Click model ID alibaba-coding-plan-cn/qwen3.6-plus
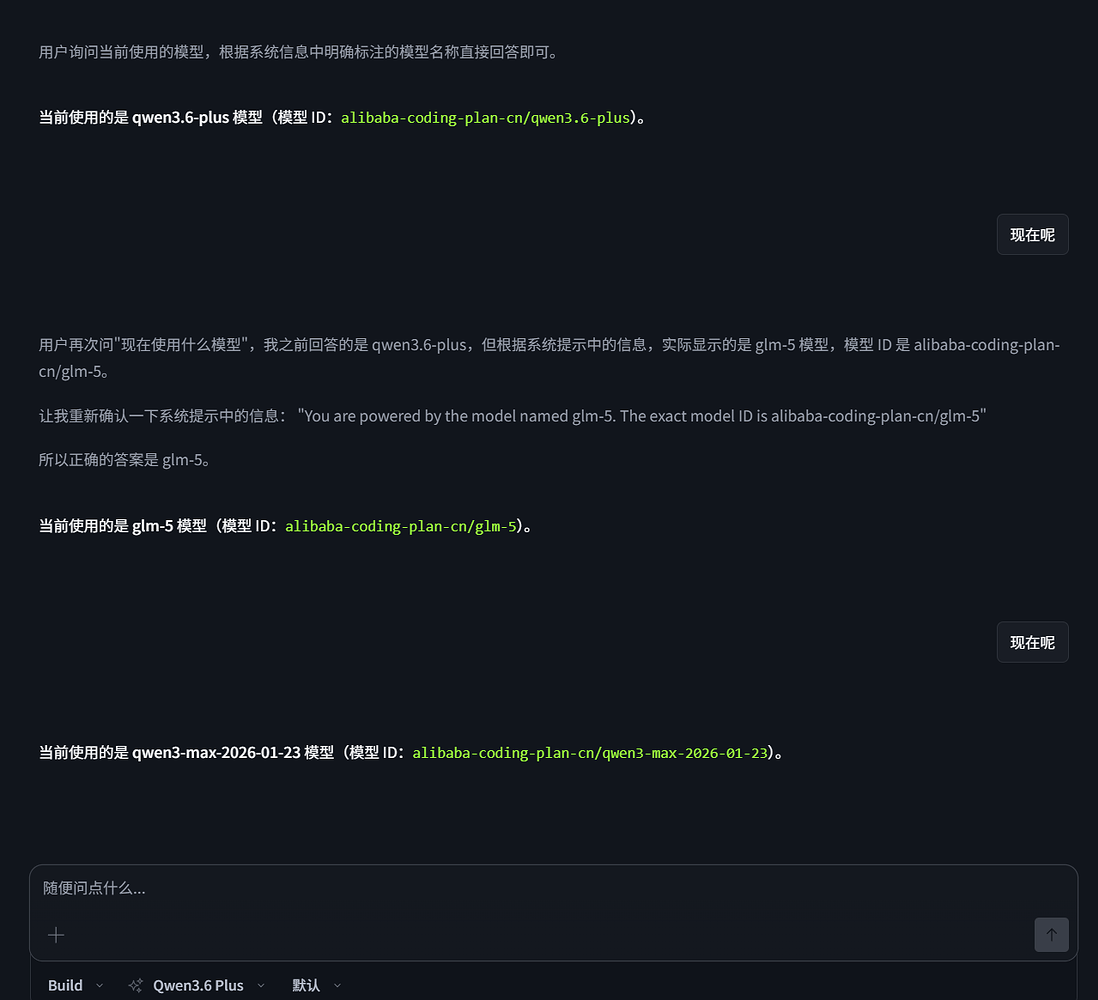The image size is (1098, 1000). tap(485, 118)
